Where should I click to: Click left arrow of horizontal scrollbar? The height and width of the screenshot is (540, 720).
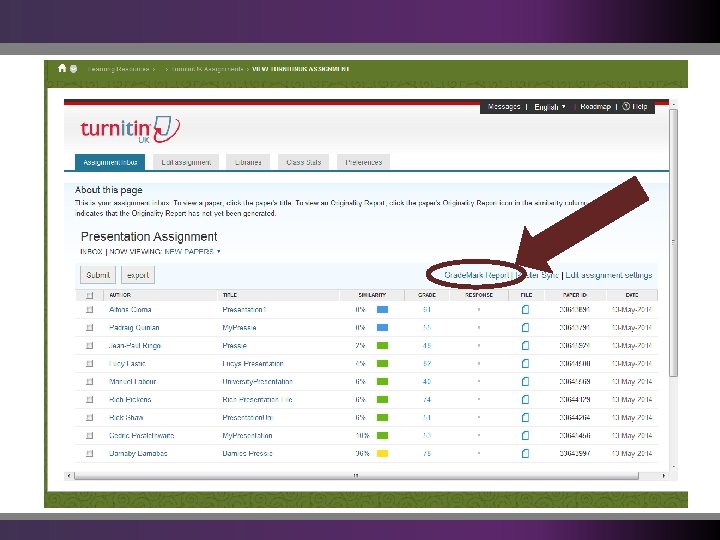point(69,476)
